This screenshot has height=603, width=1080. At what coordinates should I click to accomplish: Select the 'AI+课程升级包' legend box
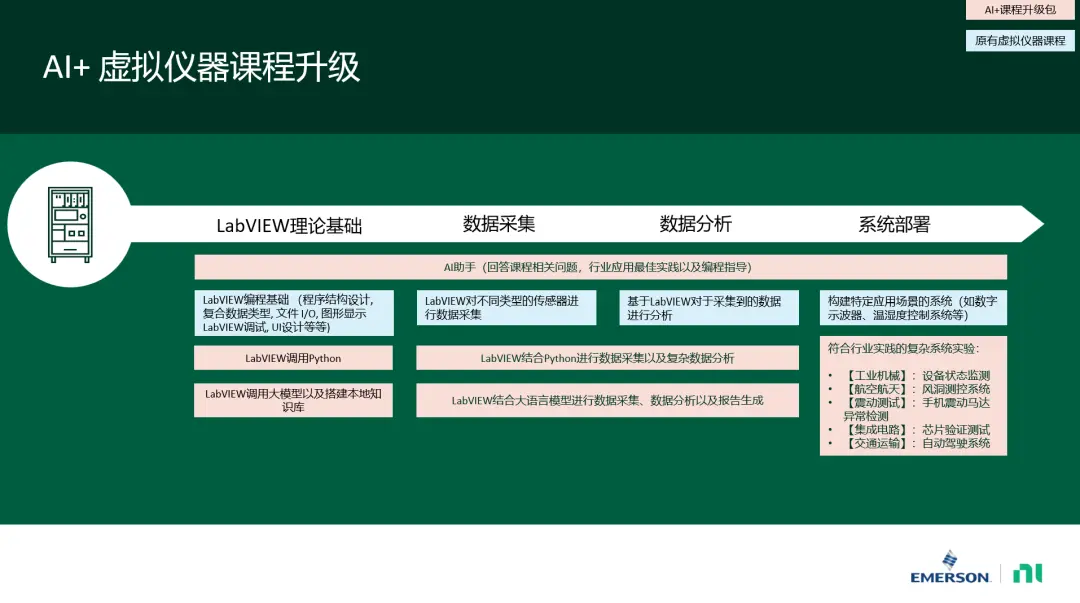[1020, 10]
